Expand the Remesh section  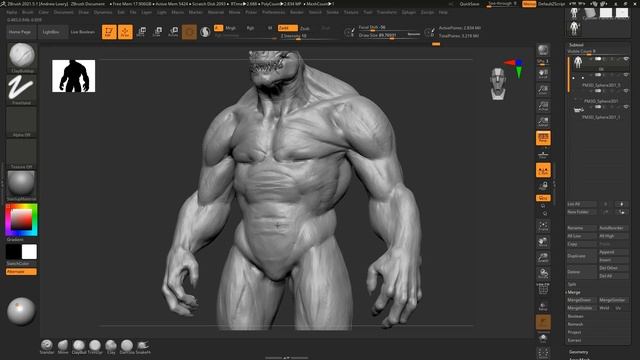click(575, 324)
